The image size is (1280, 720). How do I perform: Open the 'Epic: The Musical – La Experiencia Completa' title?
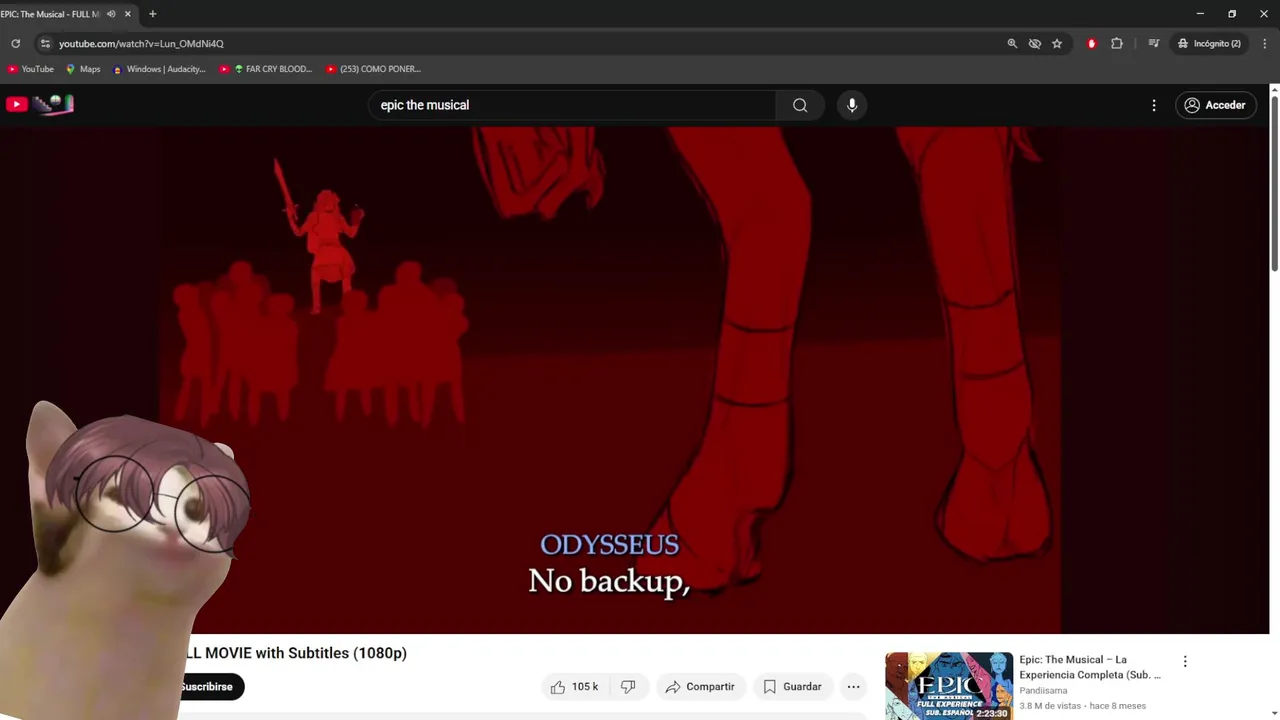(x=1090, y=667)
